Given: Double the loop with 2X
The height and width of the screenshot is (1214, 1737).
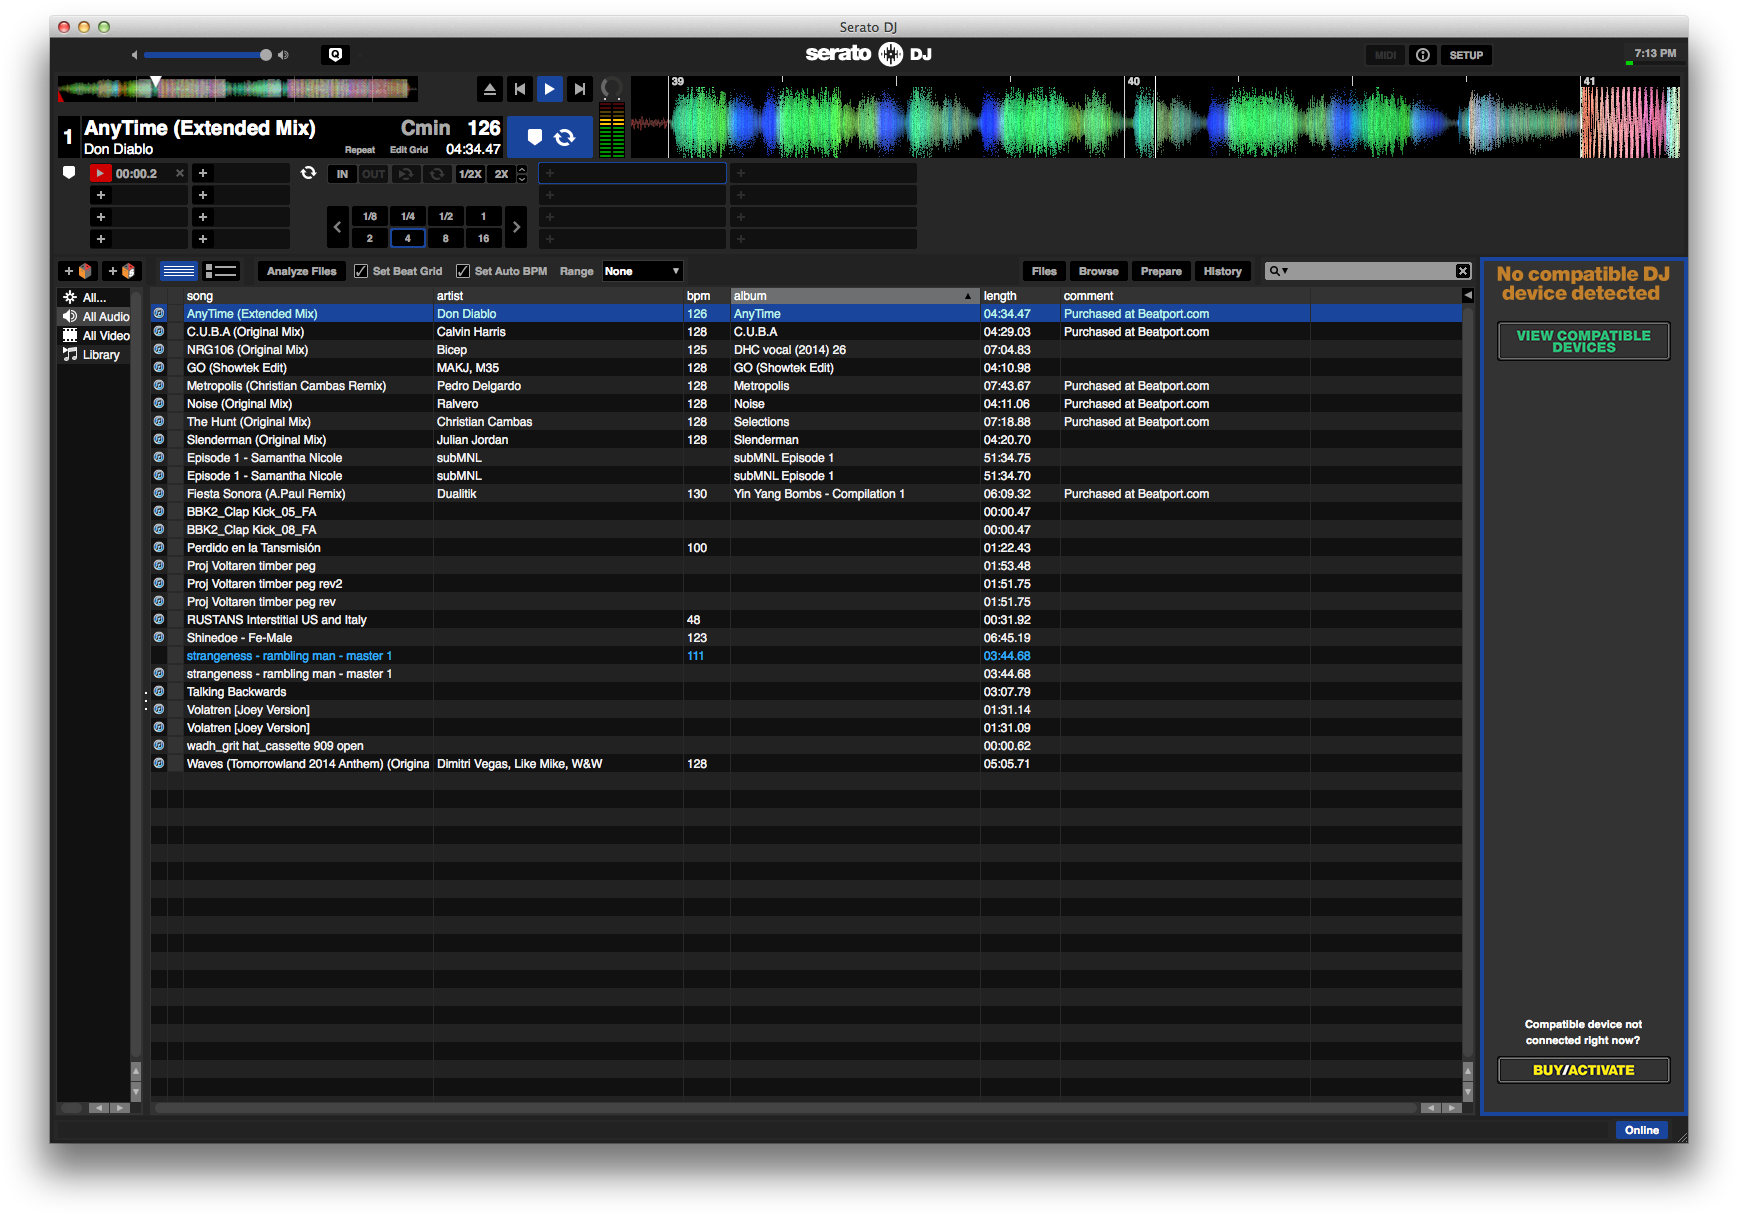Looking at the screenshot, I should (x=501, y=174).
